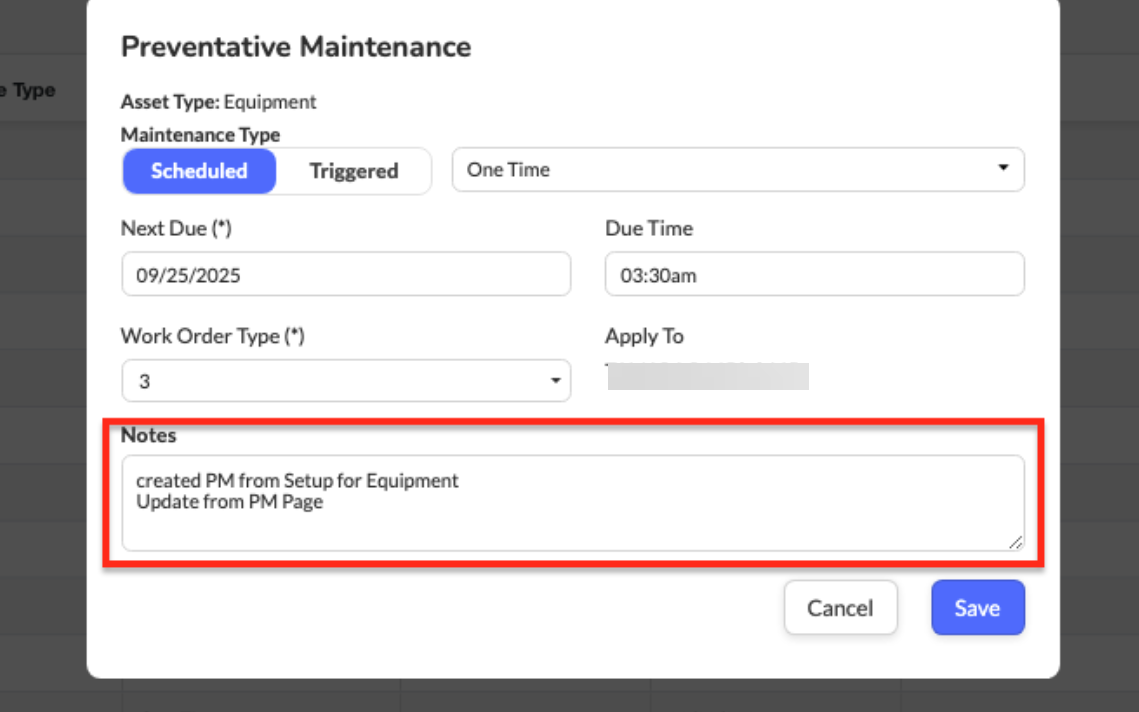Click the Due Time label
Image resolution: width=1139 pixels, height=712 pixels.
coord(648,229)
